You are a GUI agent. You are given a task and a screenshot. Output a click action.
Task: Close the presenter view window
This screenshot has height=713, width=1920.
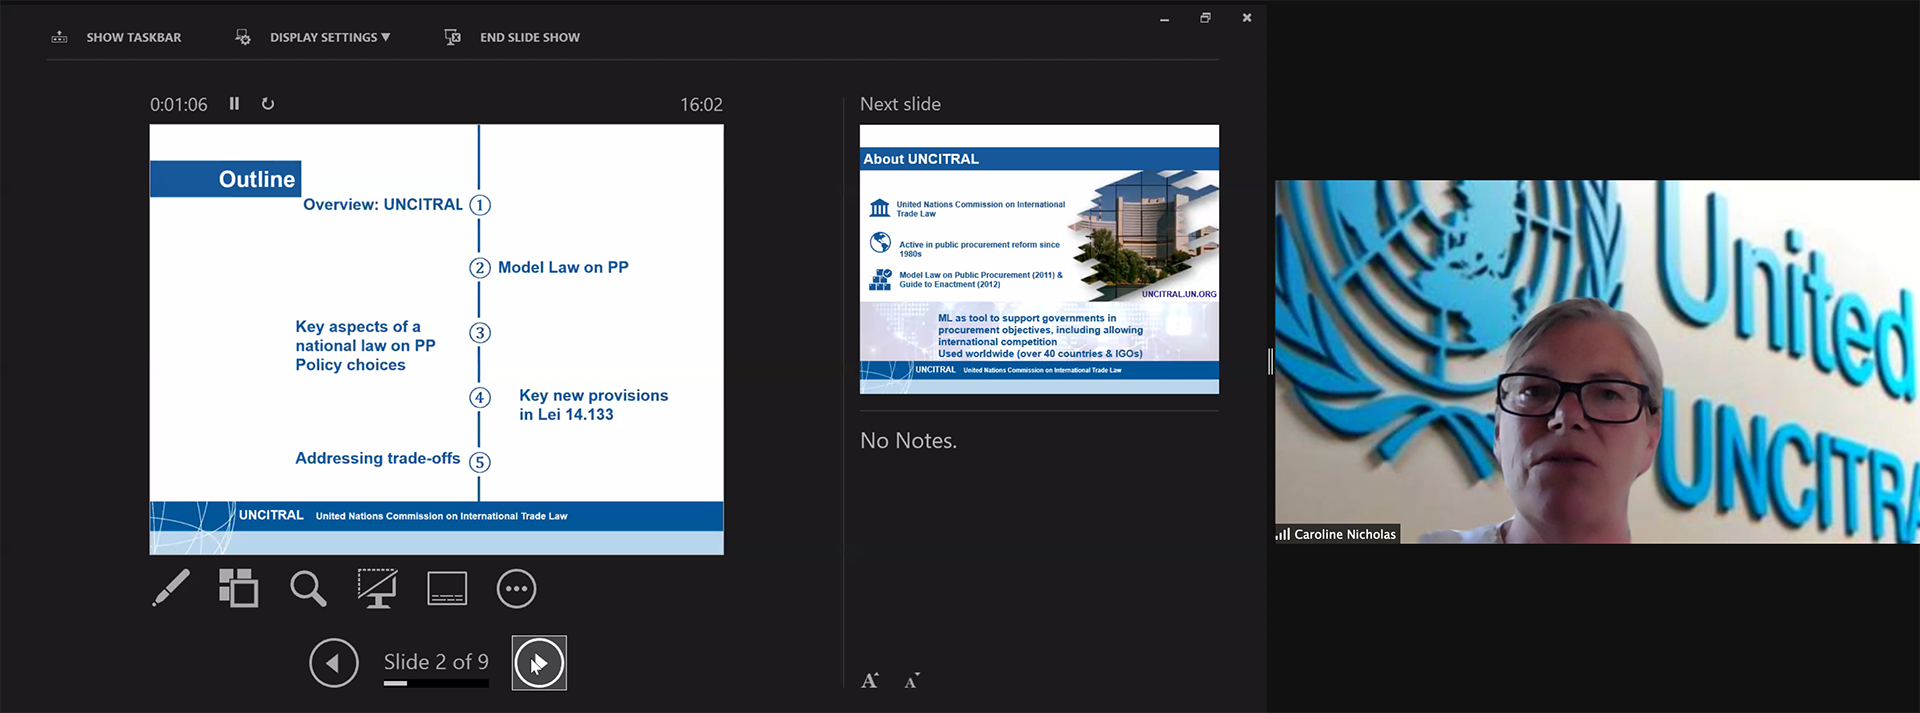(1247, 18)
